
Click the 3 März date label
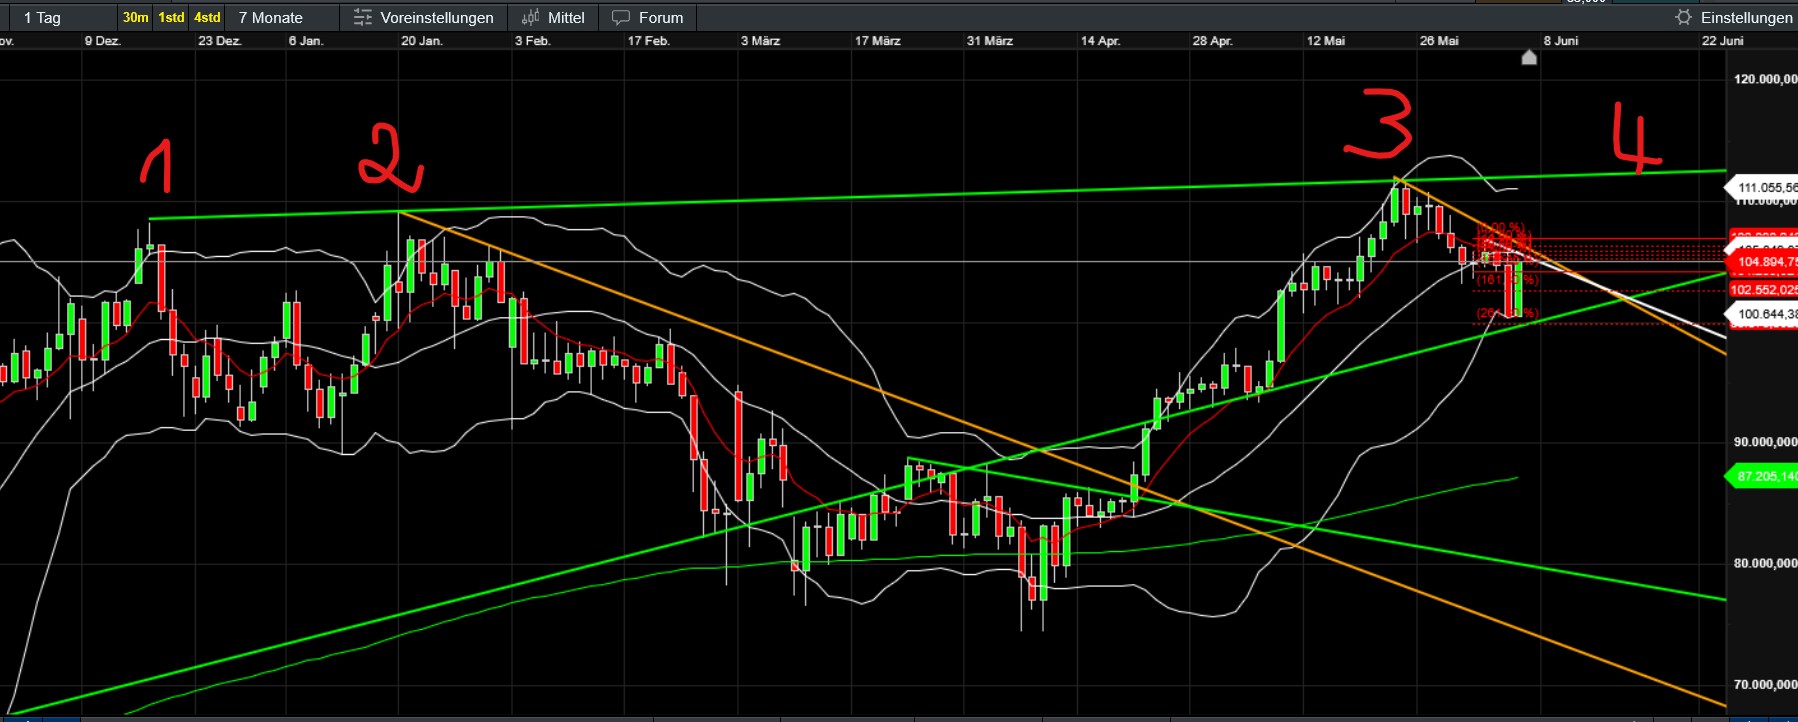[760, 41]
